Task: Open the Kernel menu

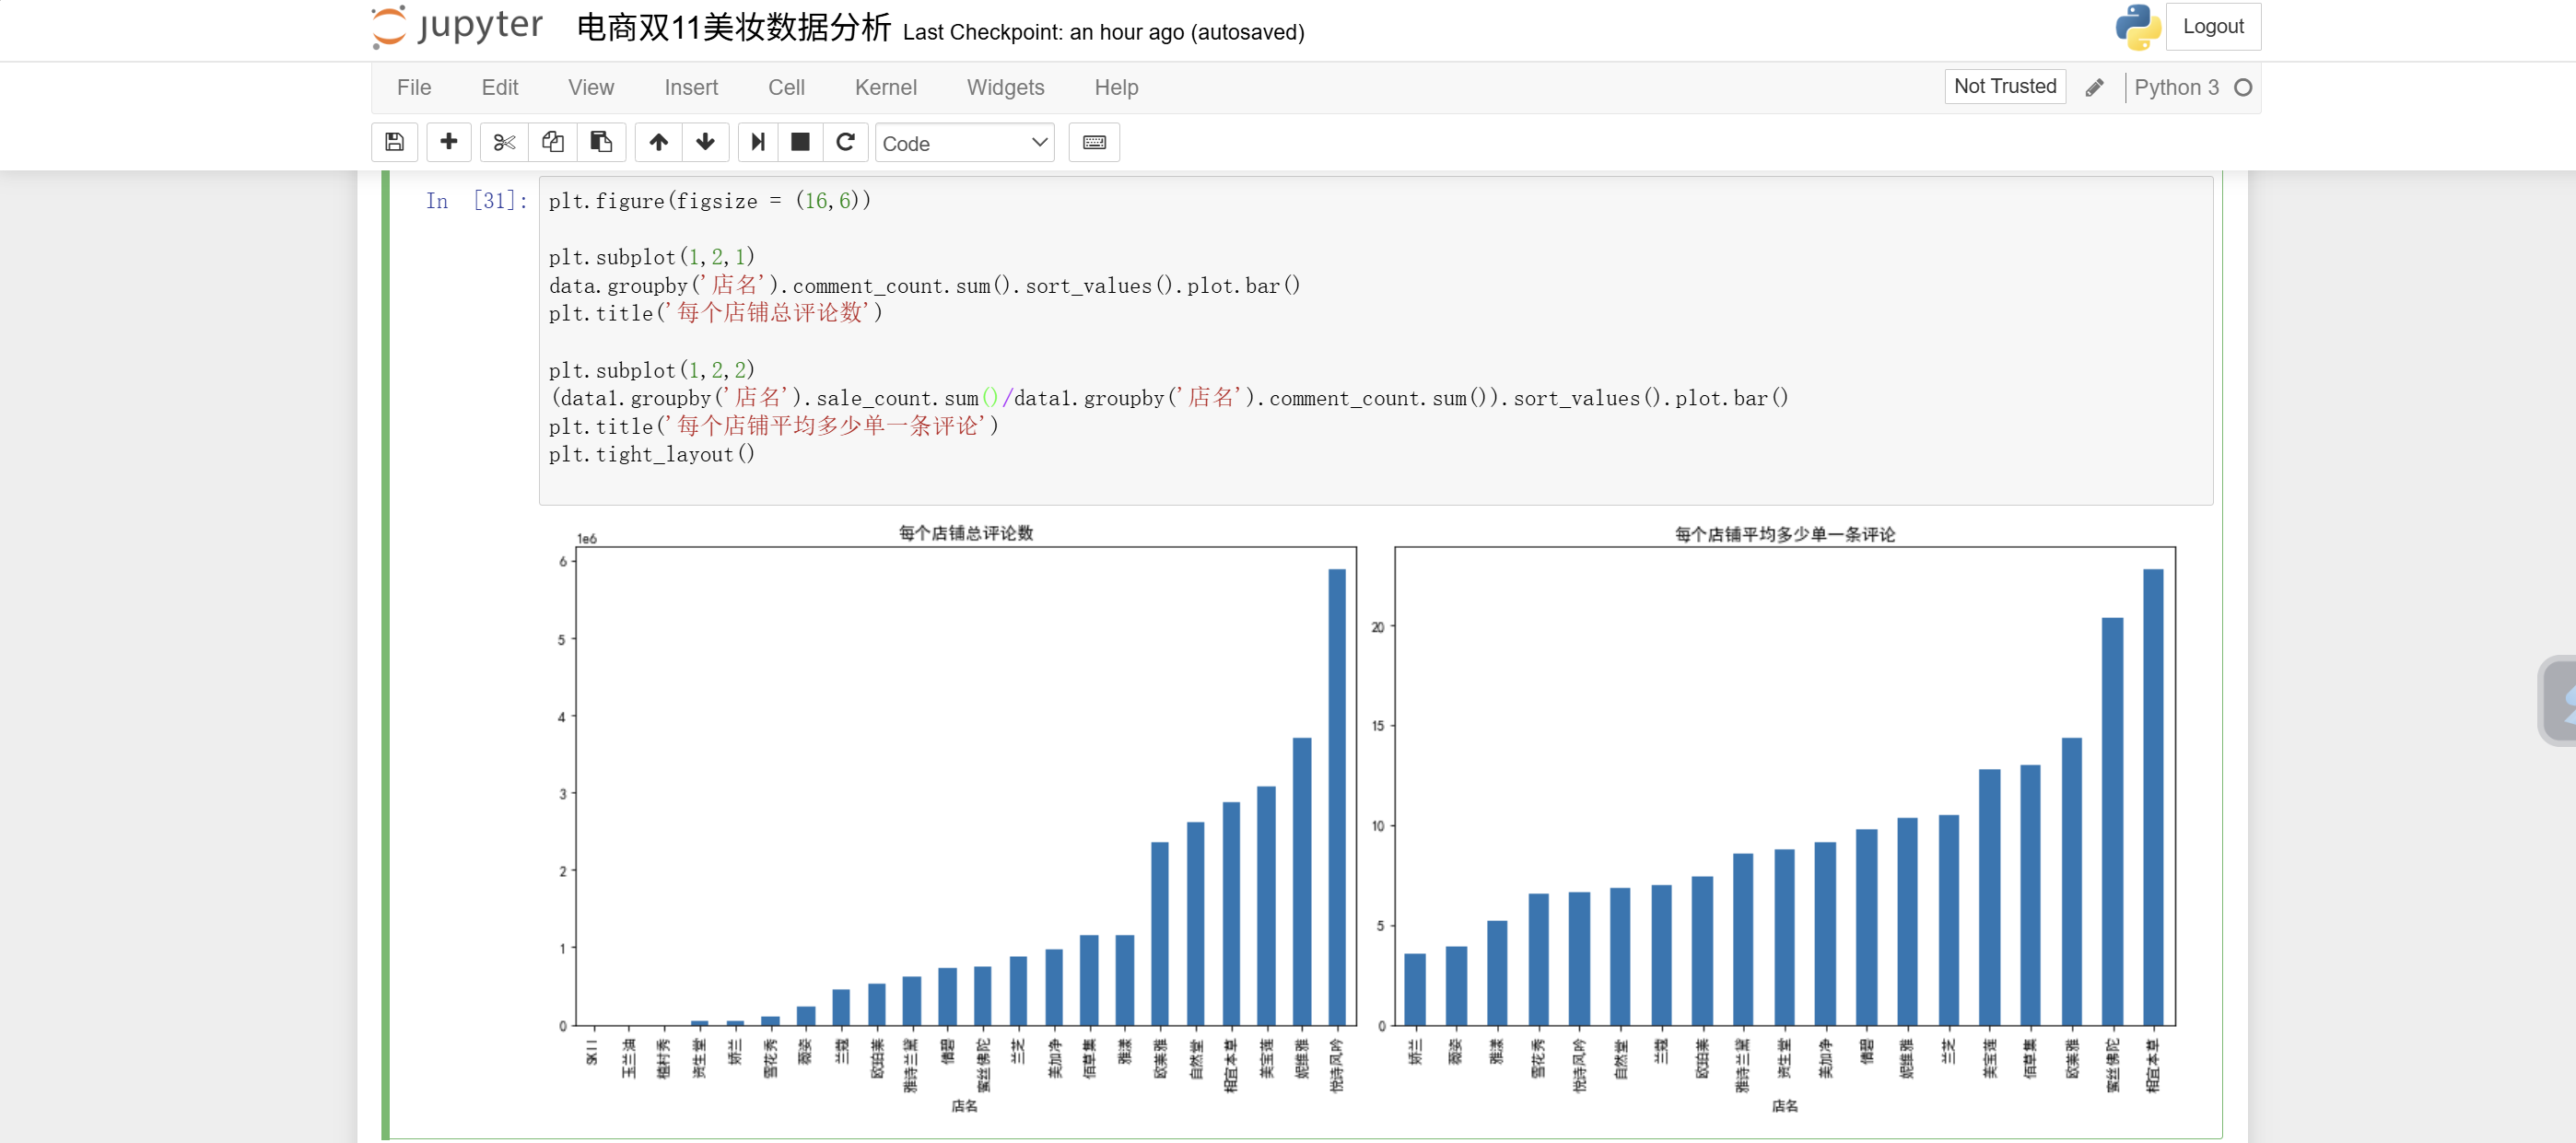Action: (x=885, y=88)
